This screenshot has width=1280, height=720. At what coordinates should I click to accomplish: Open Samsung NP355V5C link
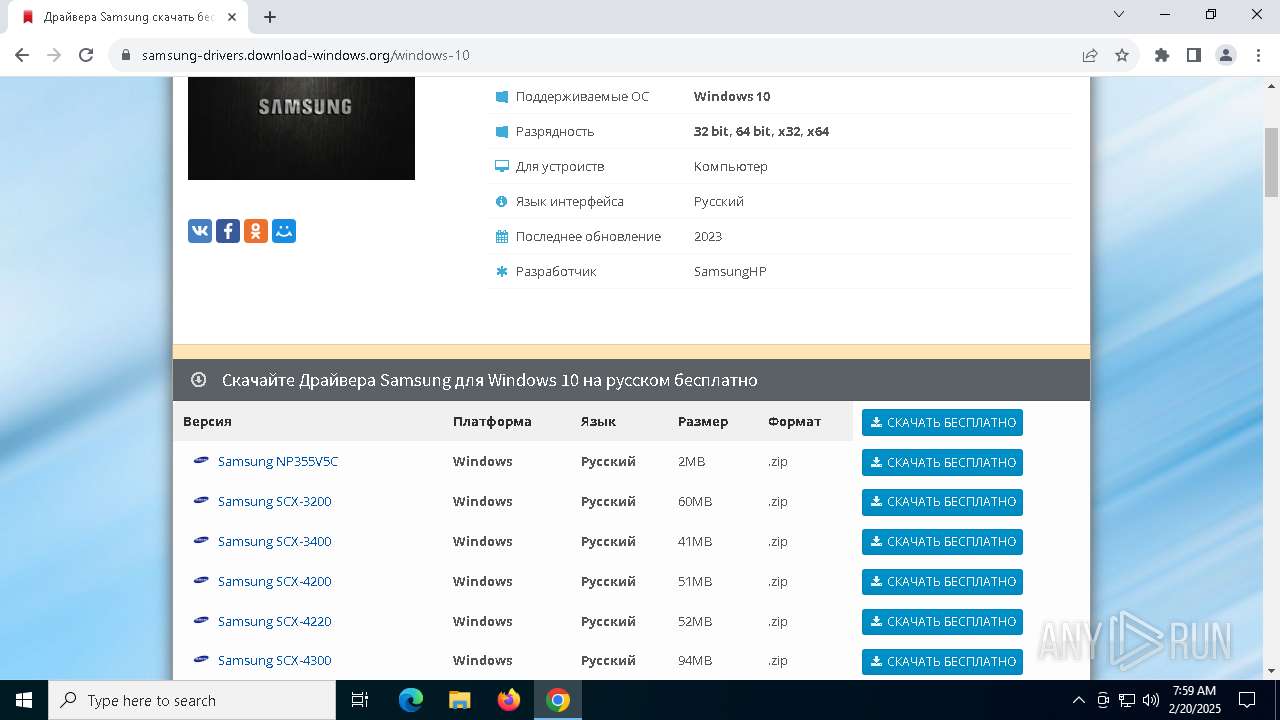point(278,461)
